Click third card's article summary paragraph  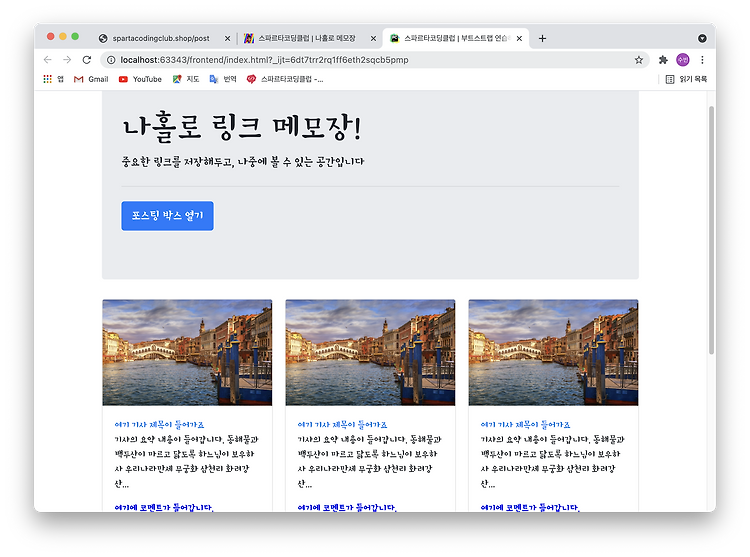pyautogui.click(x=553, y=461)
